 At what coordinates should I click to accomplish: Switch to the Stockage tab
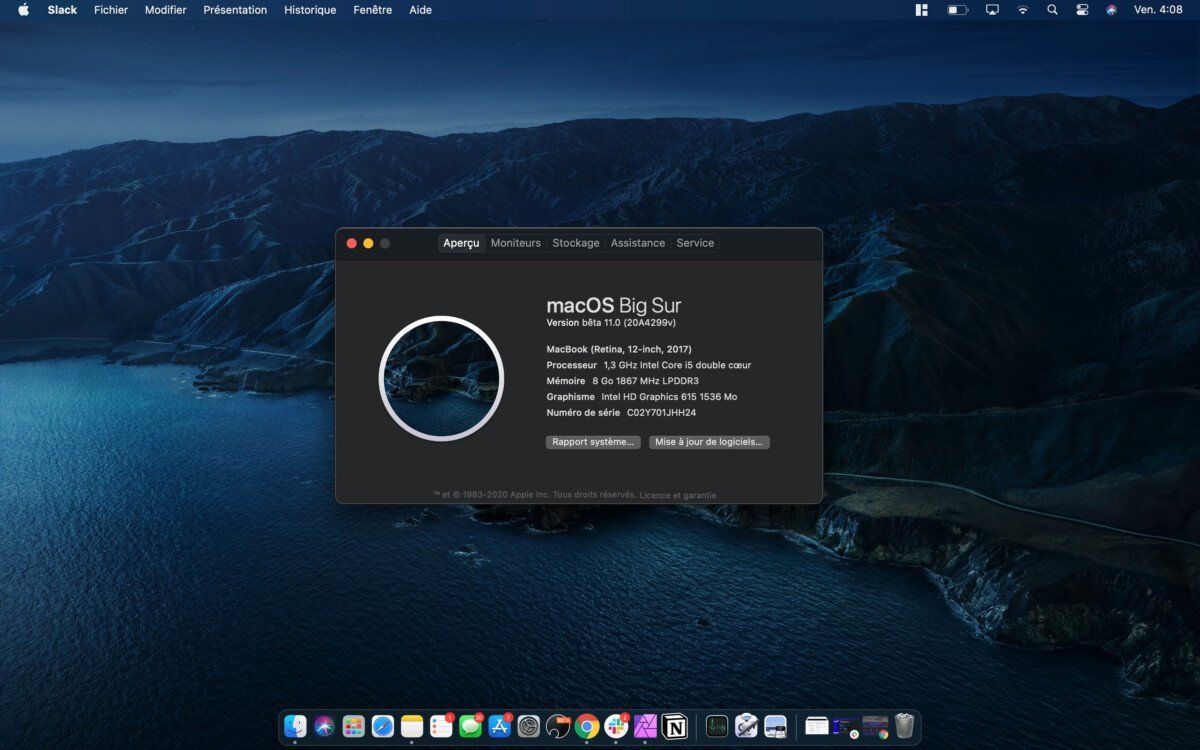[576, 243]
